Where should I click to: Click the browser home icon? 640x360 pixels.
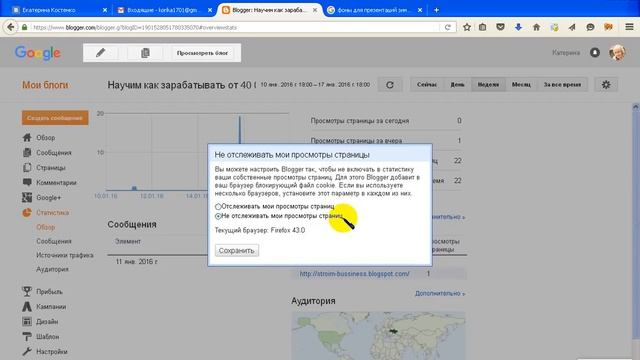click(x=536, y=27)
